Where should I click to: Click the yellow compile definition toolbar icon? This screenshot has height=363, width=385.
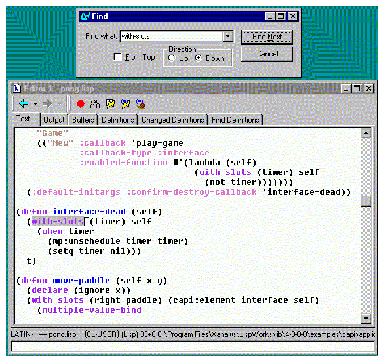tap(110, 104)
